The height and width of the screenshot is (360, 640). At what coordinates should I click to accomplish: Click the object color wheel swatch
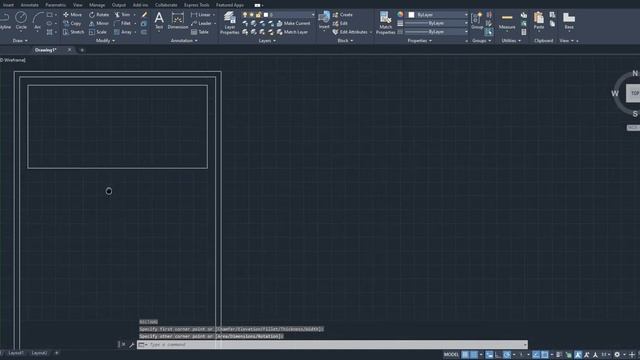400,15
